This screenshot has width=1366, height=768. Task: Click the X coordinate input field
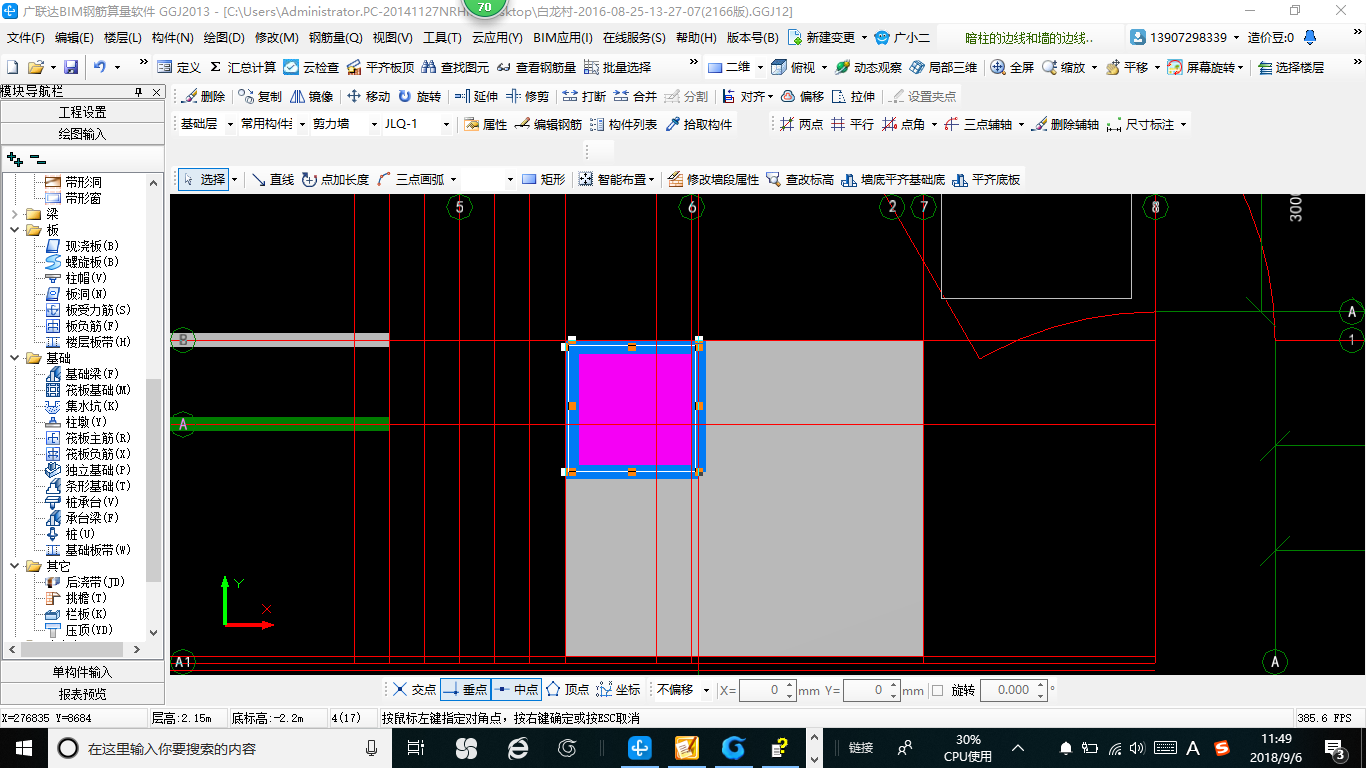(767, 690)
